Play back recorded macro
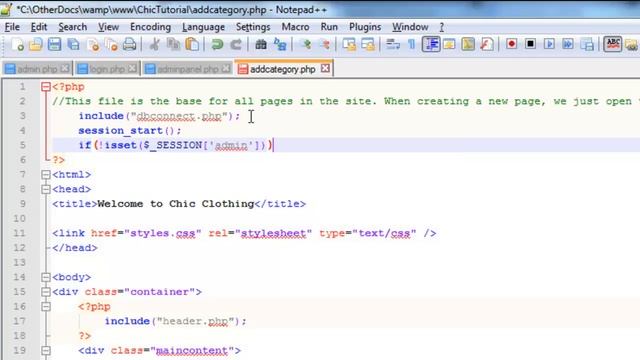The image size is (640, 360). pos(549,44)
